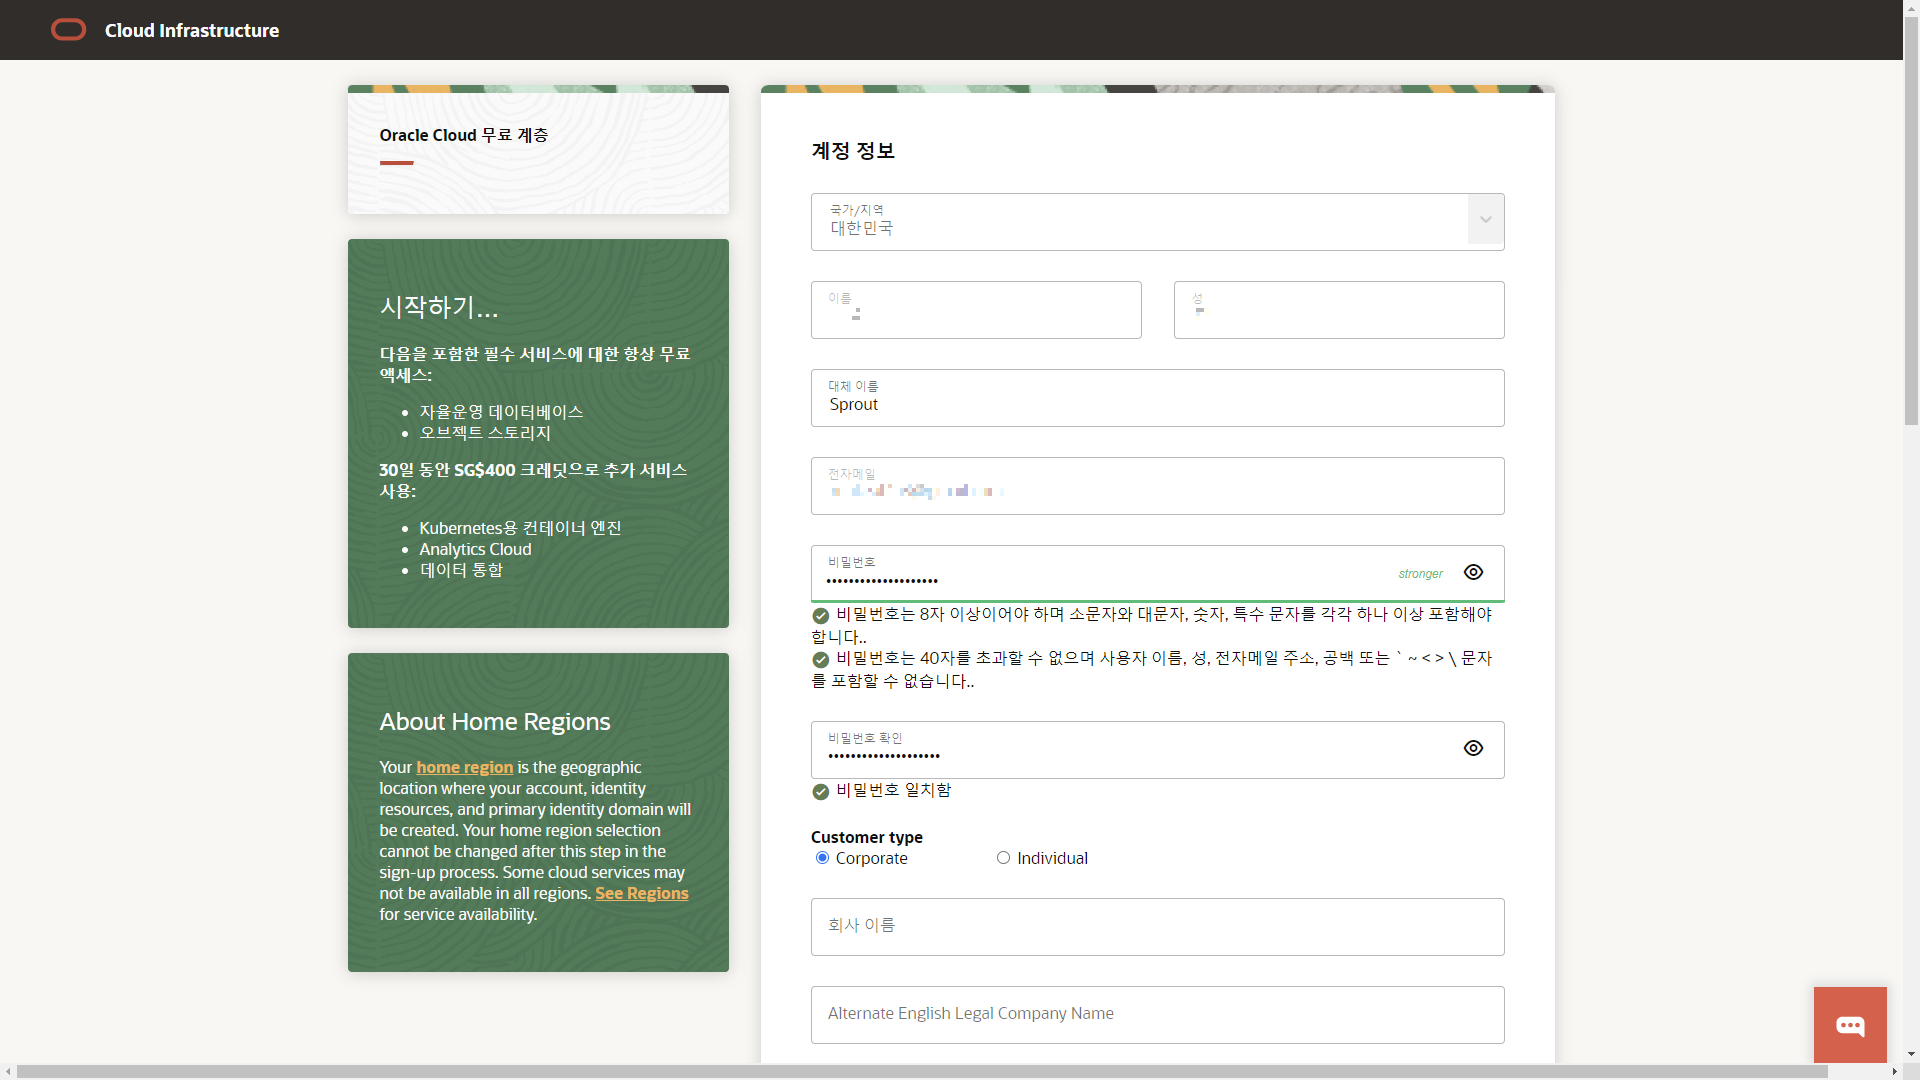
Task: Click the horizontal scrollbar at bottom
Action: pyautogui.click(x=920, y=1071)
